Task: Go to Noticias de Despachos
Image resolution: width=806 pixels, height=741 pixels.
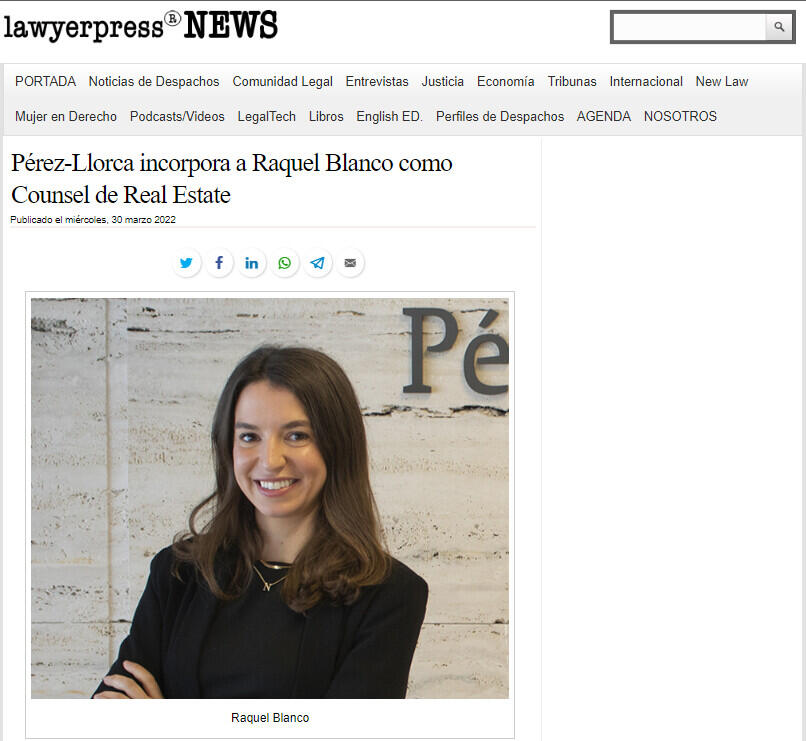Action: (x=154, y=82)
